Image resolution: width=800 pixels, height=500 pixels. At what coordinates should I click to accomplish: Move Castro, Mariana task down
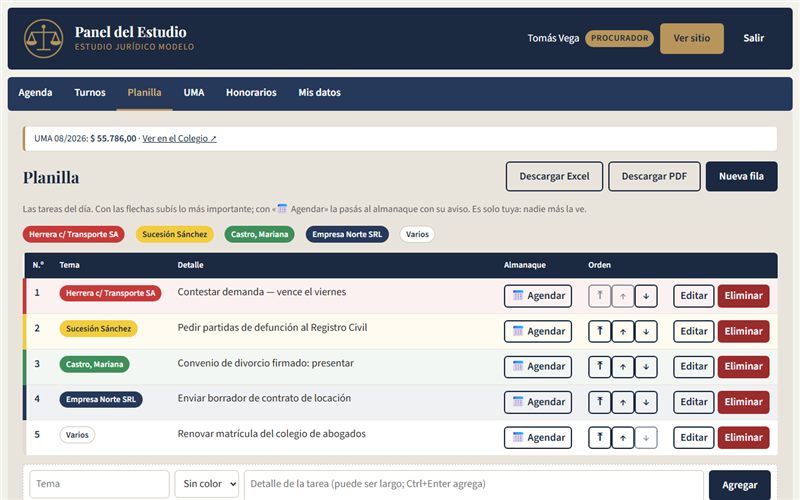point(646,366)
